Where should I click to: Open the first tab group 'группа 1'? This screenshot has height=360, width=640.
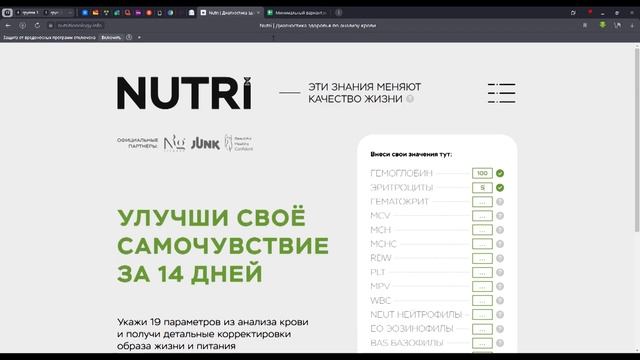[x=28, y=13]
